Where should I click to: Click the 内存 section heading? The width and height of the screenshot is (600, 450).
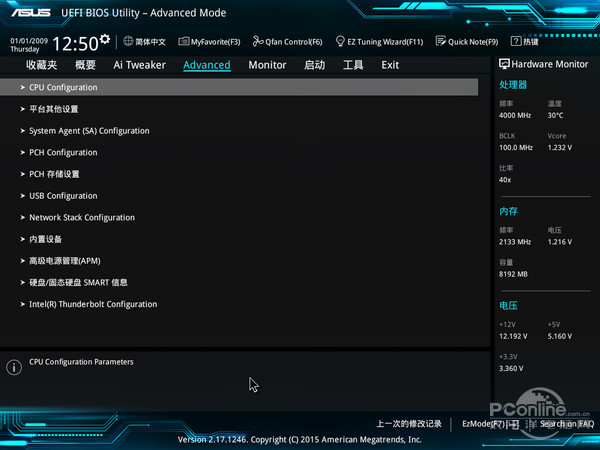508,211
